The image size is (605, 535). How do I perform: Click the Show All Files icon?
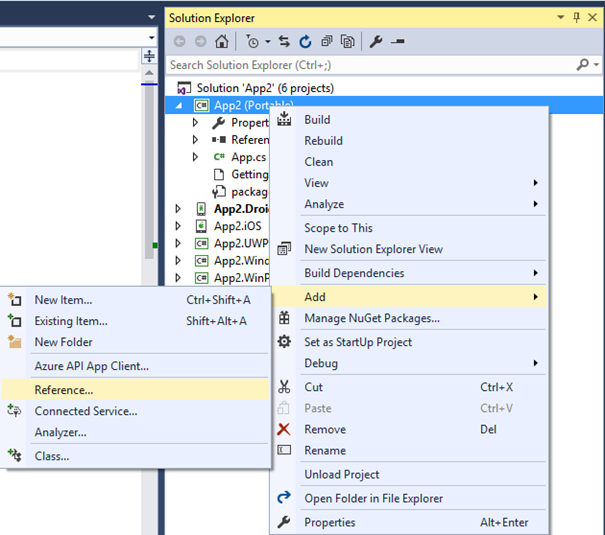pyautogui.click(x=348, y=41)
